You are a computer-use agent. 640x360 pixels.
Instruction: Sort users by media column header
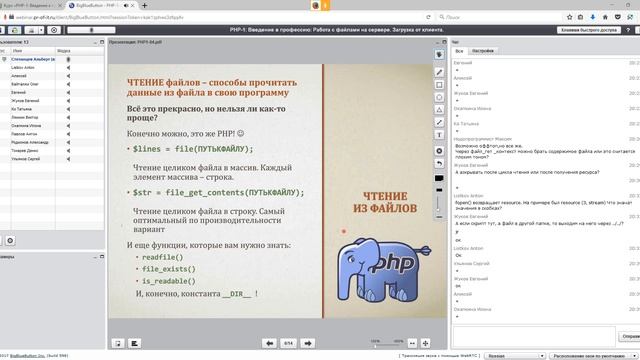tap(80, 51)
